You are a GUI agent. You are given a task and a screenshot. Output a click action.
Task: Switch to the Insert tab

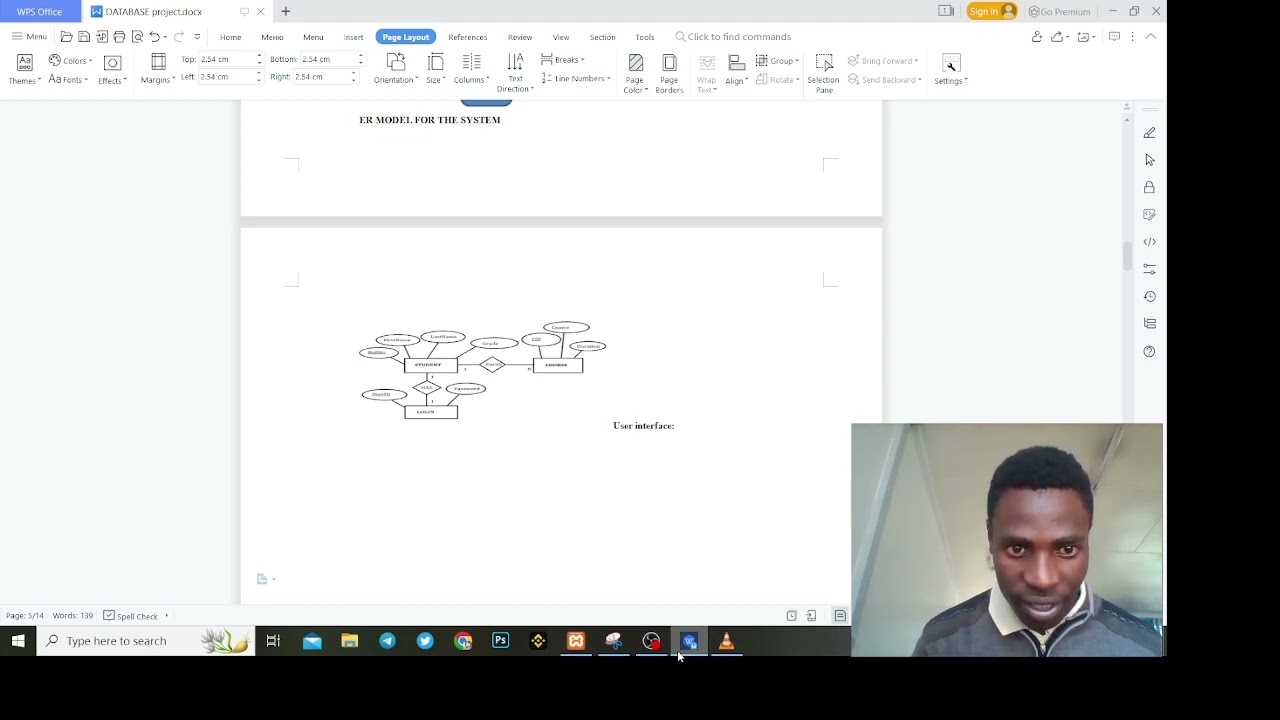354,37
